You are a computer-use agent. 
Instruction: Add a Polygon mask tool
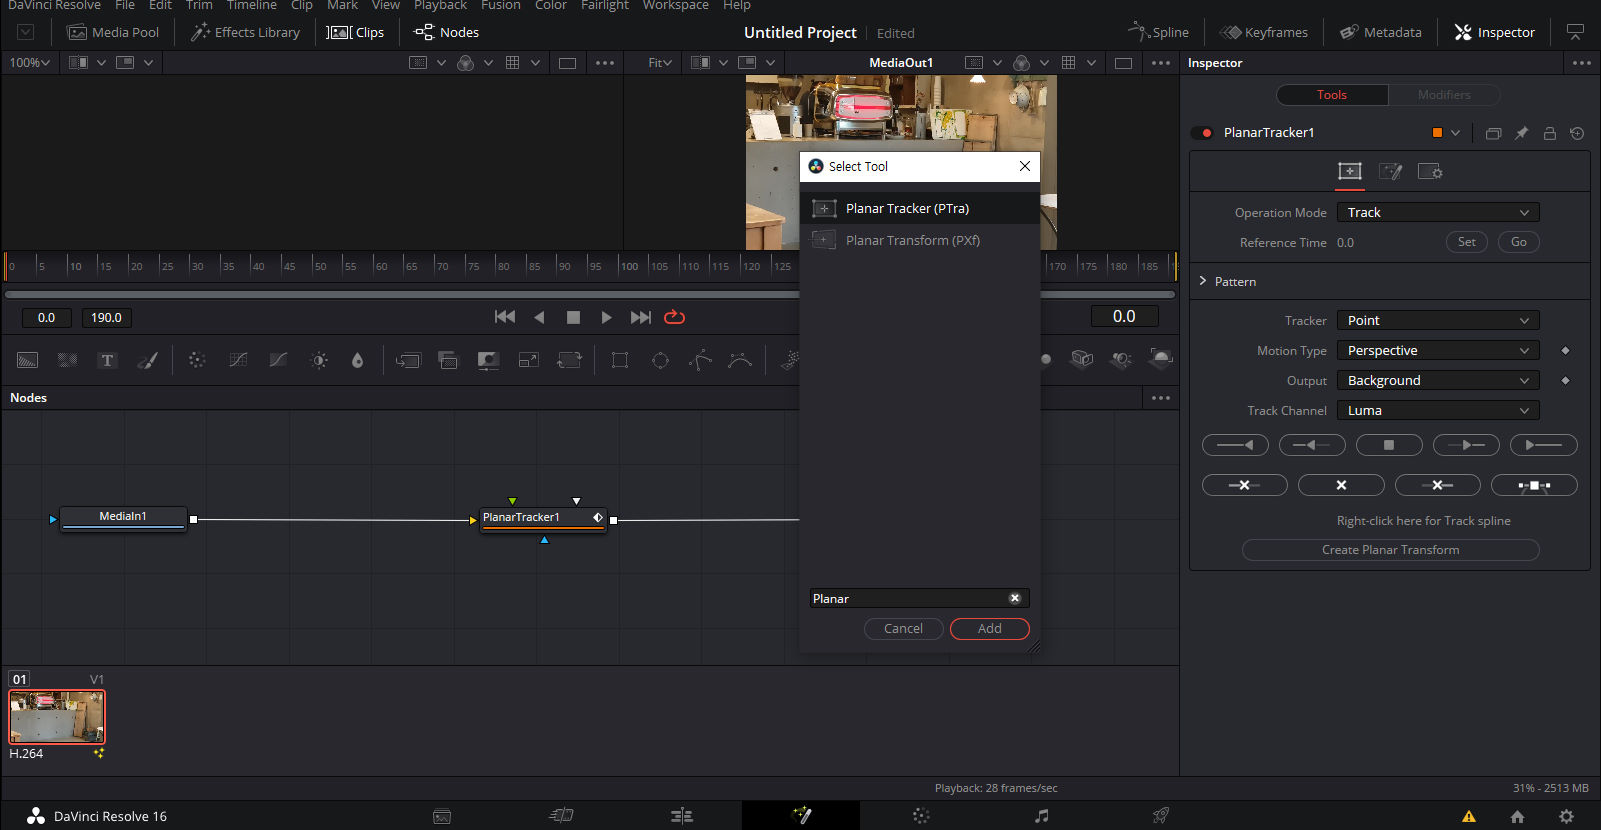pos(700,360)
